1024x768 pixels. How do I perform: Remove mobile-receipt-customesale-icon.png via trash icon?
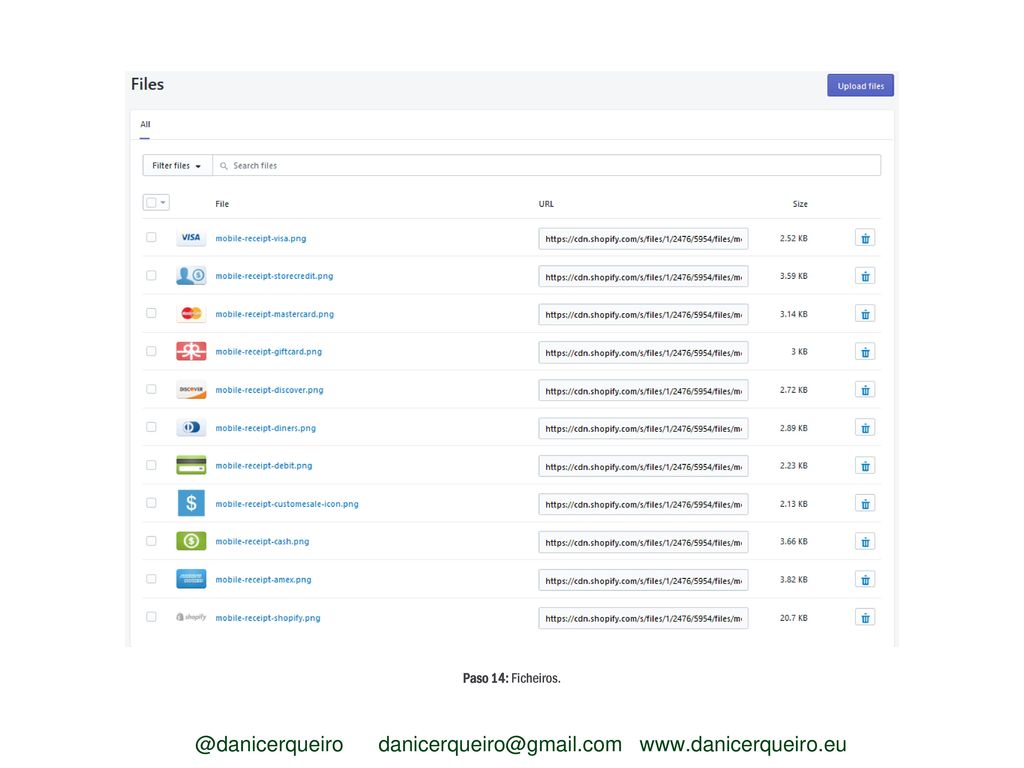pos(865,504)
